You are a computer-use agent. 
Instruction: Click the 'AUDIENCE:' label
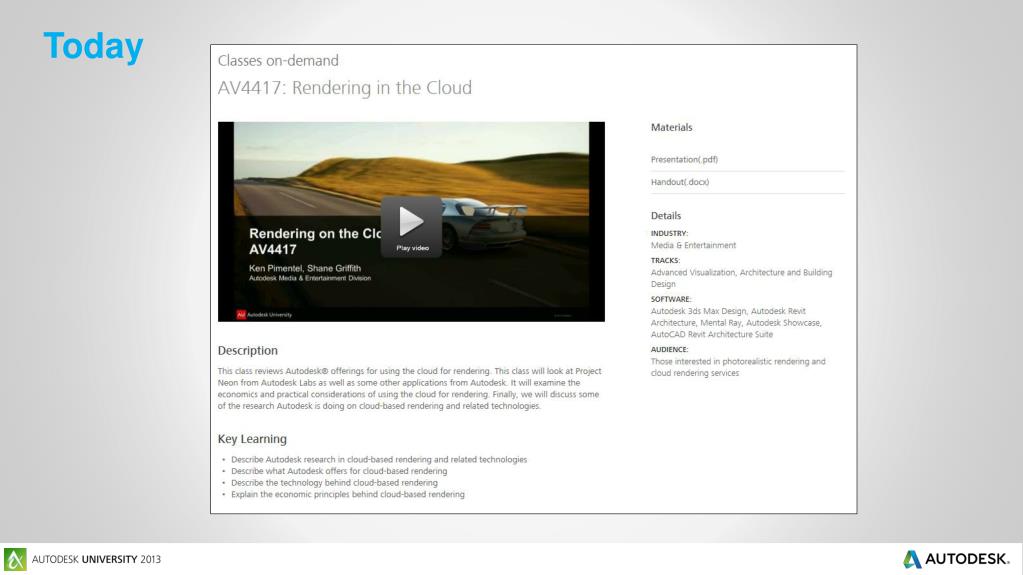click(669, 349)
